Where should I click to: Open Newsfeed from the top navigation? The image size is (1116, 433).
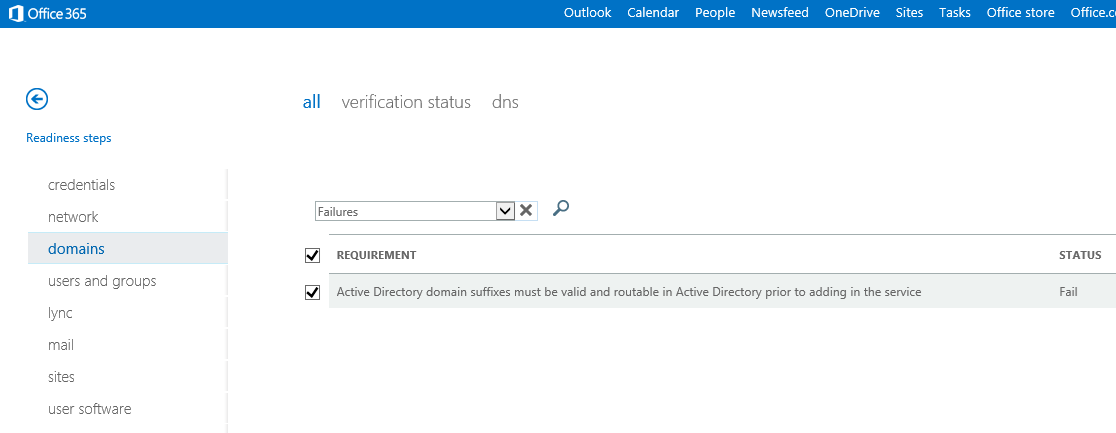pyautogui.click(x=779, y=13)
